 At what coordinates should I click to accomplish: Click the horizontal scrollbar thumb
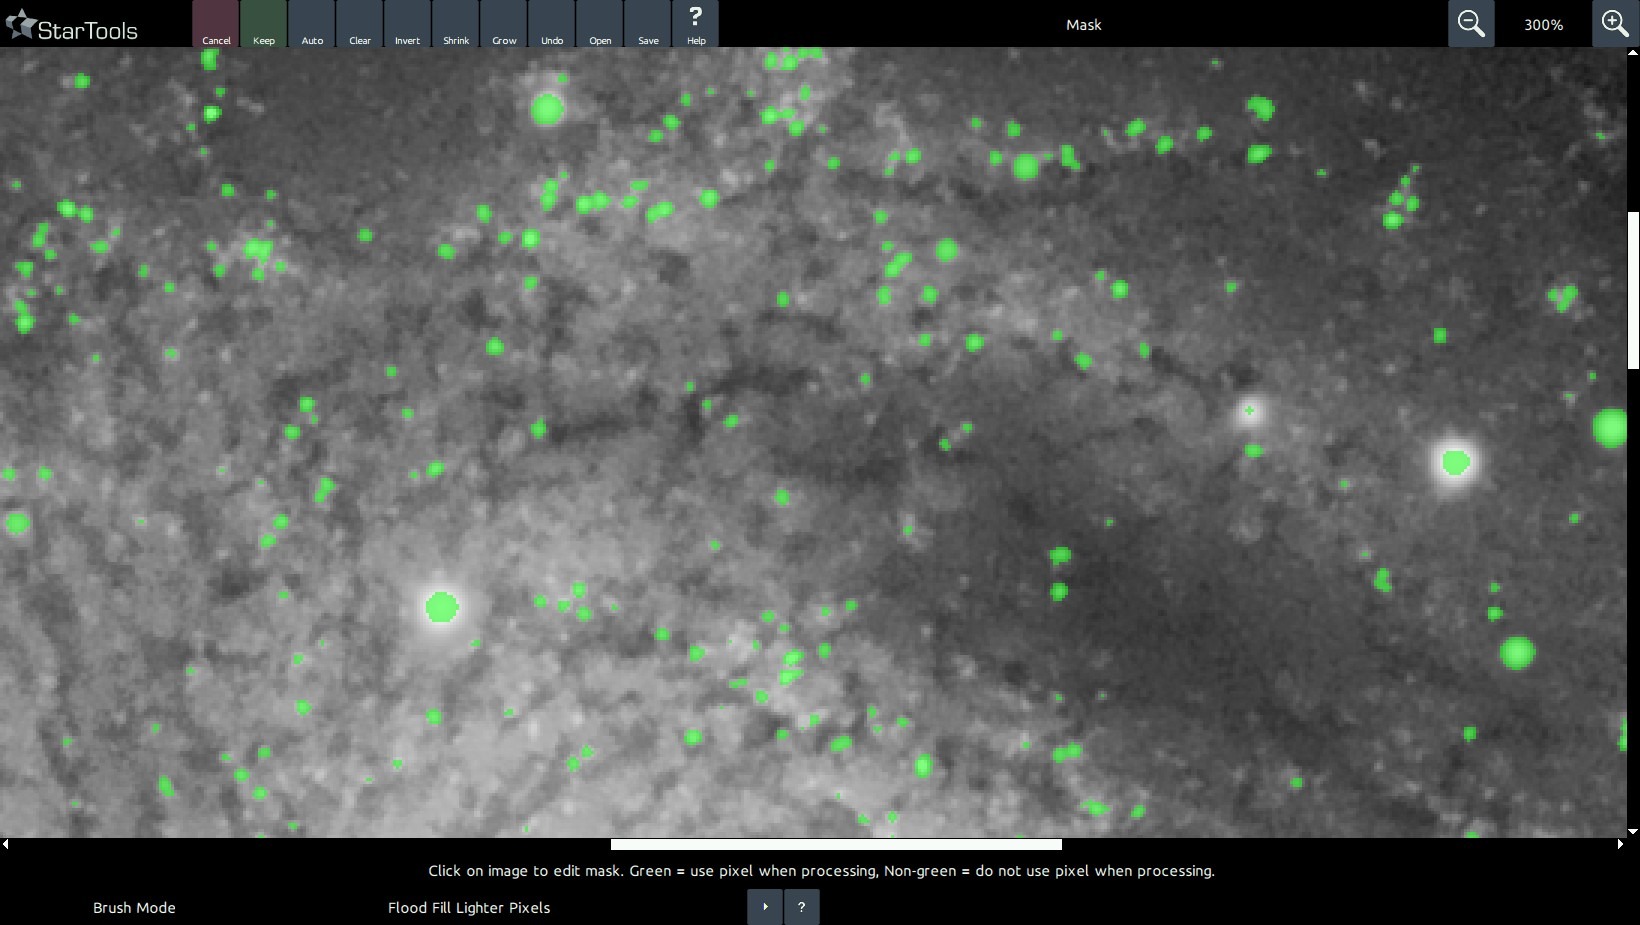click(836, 845)
